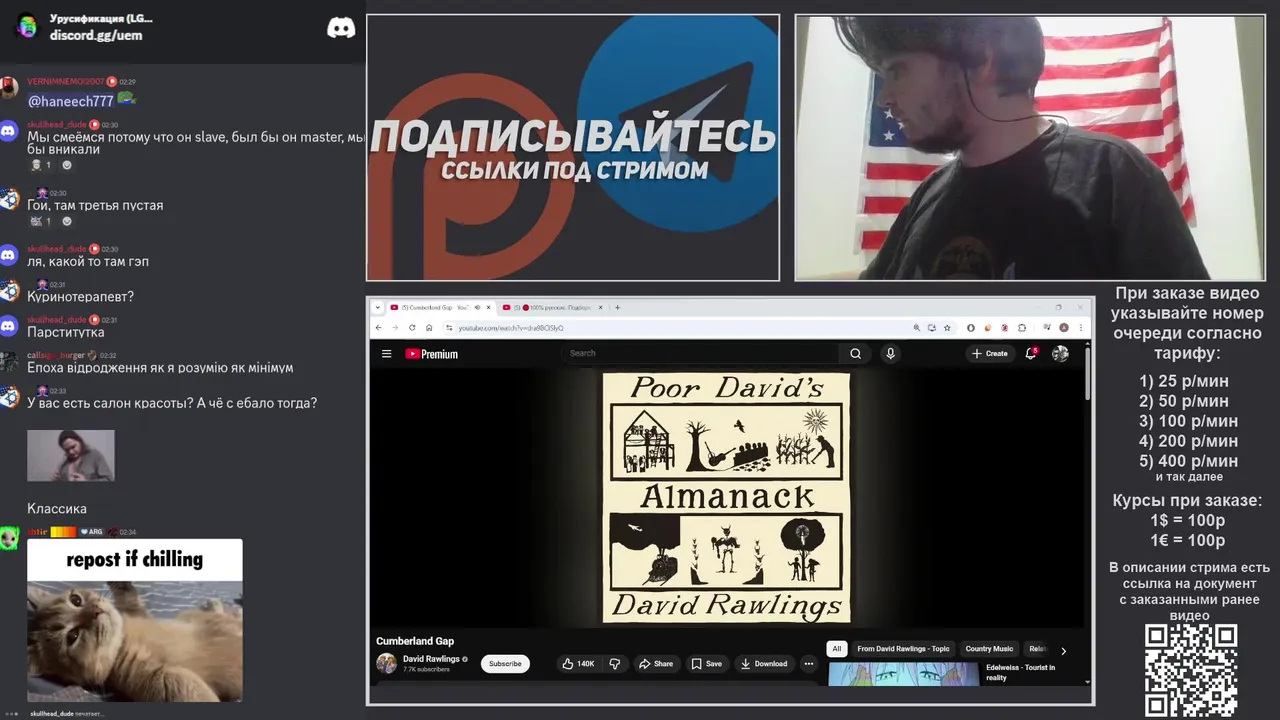Go forward in Chrome browser
Screen dimensions: 1280x720
[395, 328]
